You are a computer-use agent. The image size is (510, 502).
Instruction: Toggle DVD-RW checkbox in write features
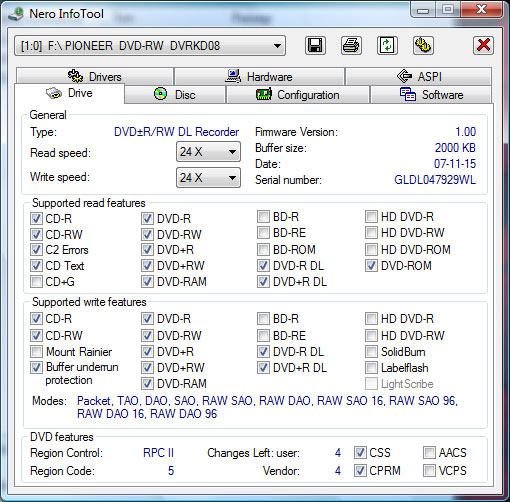[x=147, y=335]
